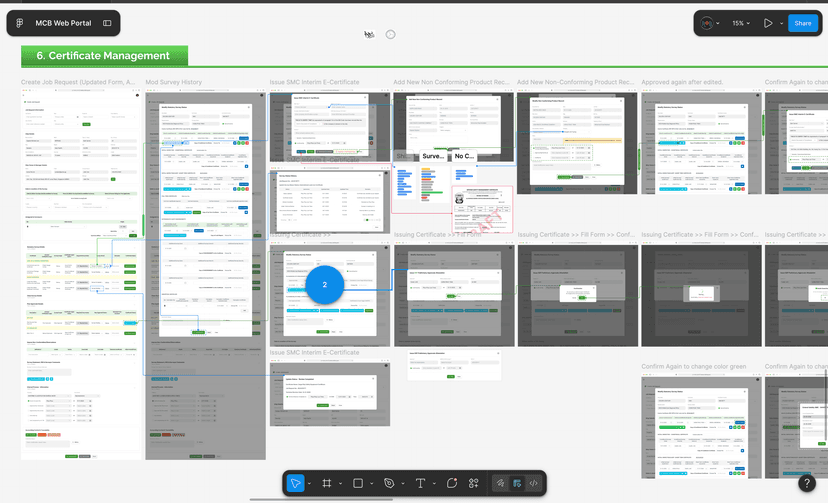Select the Add New Non Conforming (unhyphenated) frame label
This screenshot has height=503, width=828.
(451, 82)
